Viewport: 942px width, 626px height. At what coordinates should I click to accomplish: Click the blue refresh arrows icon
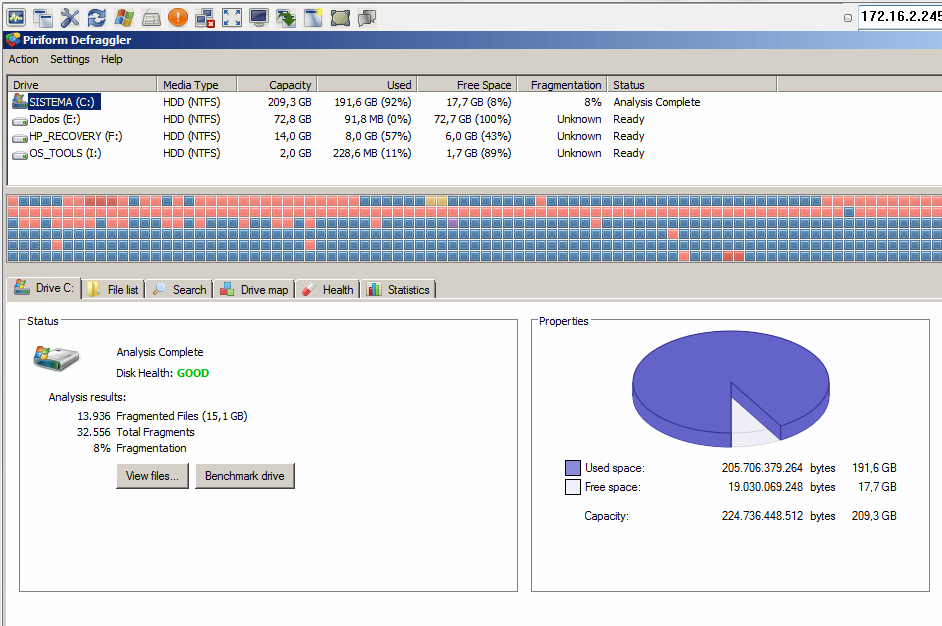point(97,17)
